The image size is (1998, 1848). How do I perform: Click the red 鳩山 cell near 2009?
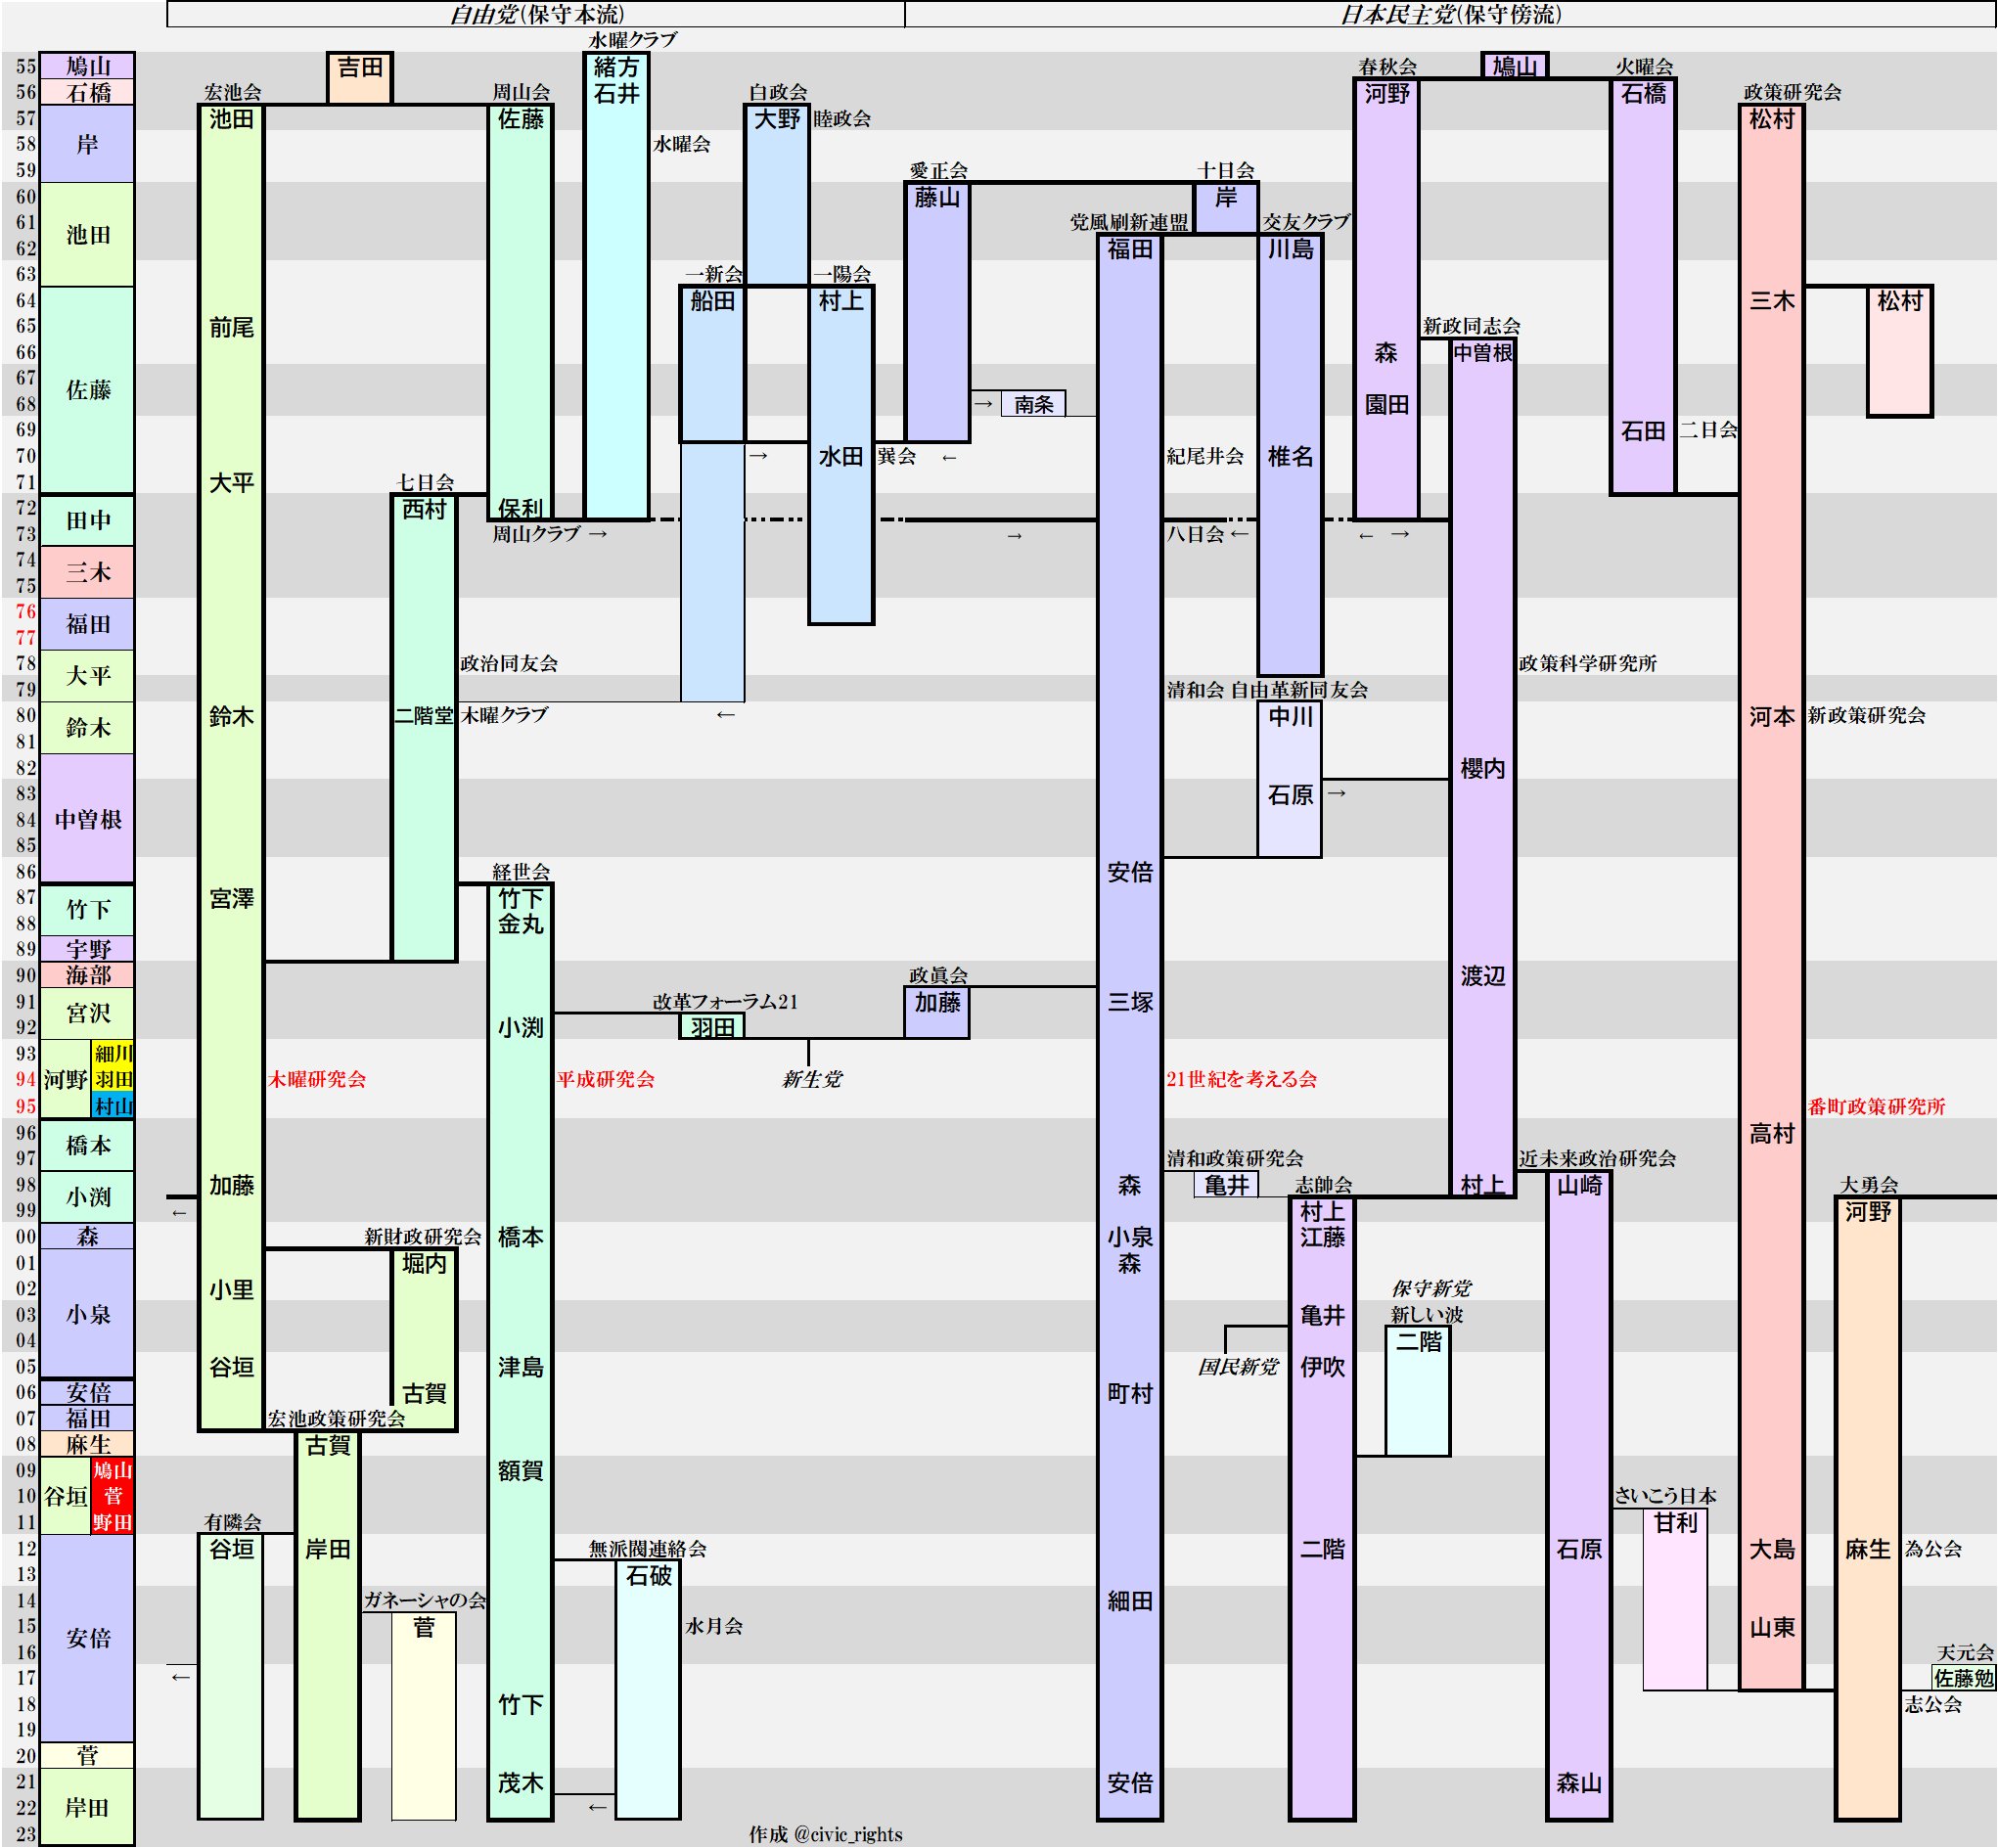113,1470
